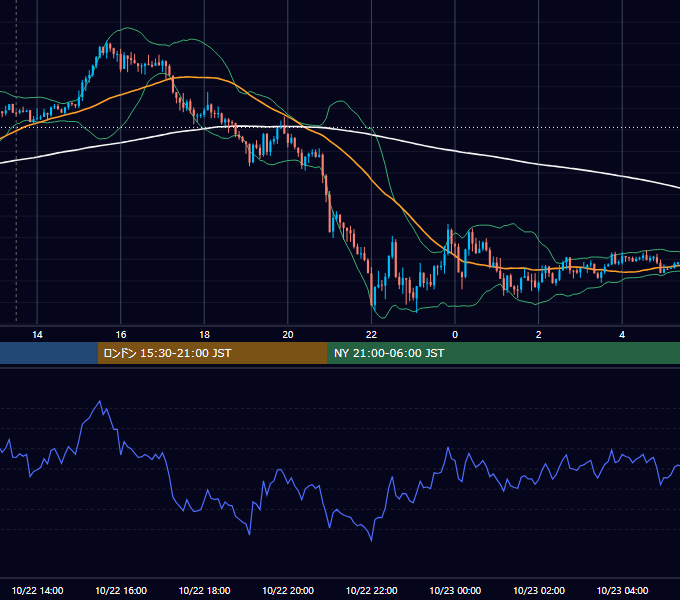Select the blue session bar before London
The image size is (680, 600).
[x=49, y=353]
